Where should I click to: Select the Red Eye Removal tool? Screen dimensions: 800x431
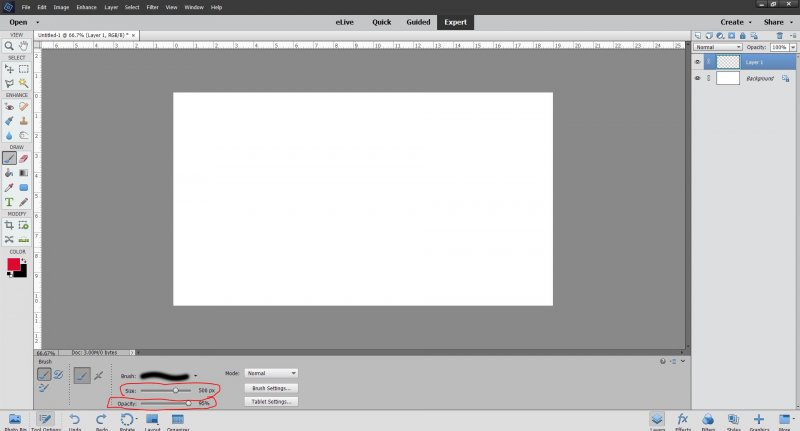tap(9, 107)
